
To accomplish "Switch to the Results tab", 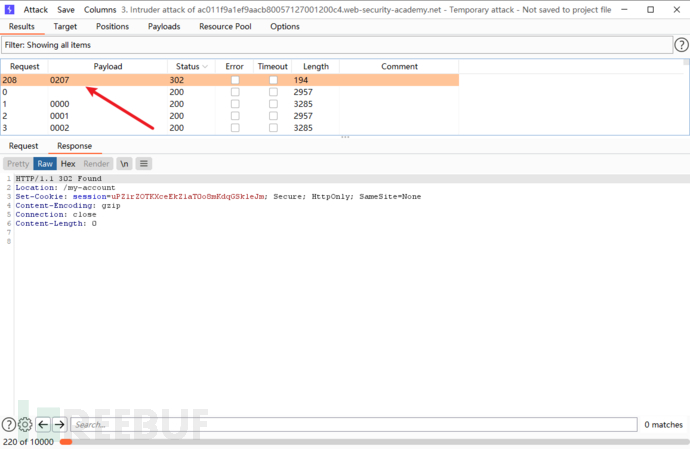I will [22, 26].
